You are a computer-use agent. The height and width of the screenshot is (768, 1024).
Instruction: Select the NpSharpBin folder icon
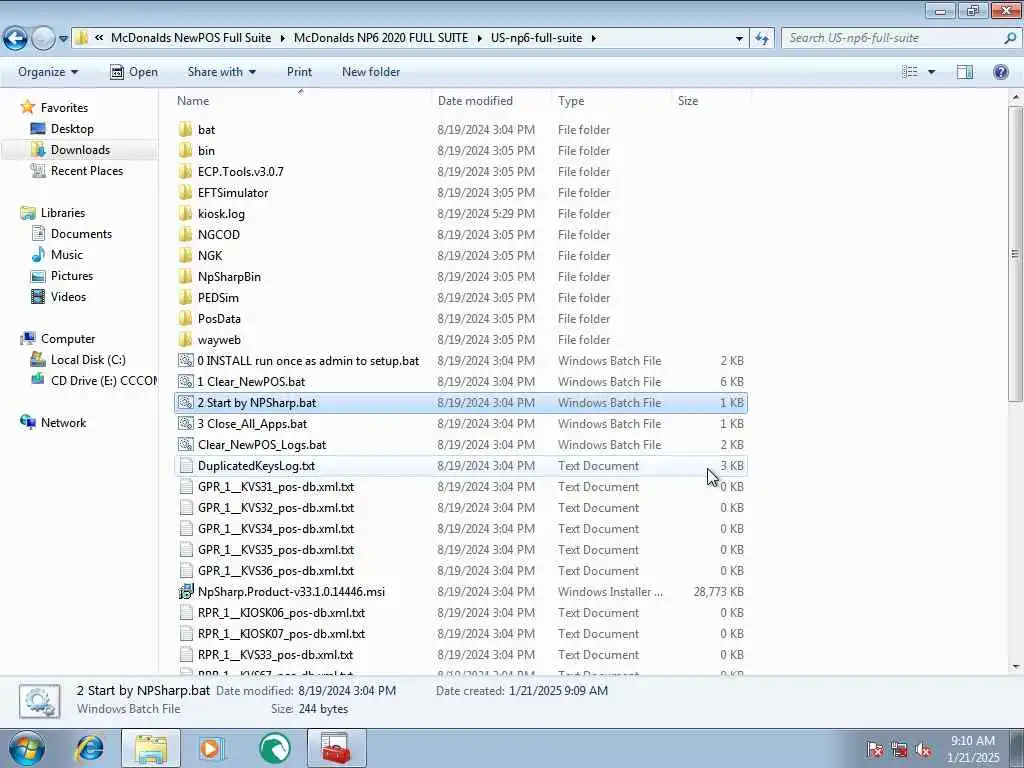coord(185,276)
